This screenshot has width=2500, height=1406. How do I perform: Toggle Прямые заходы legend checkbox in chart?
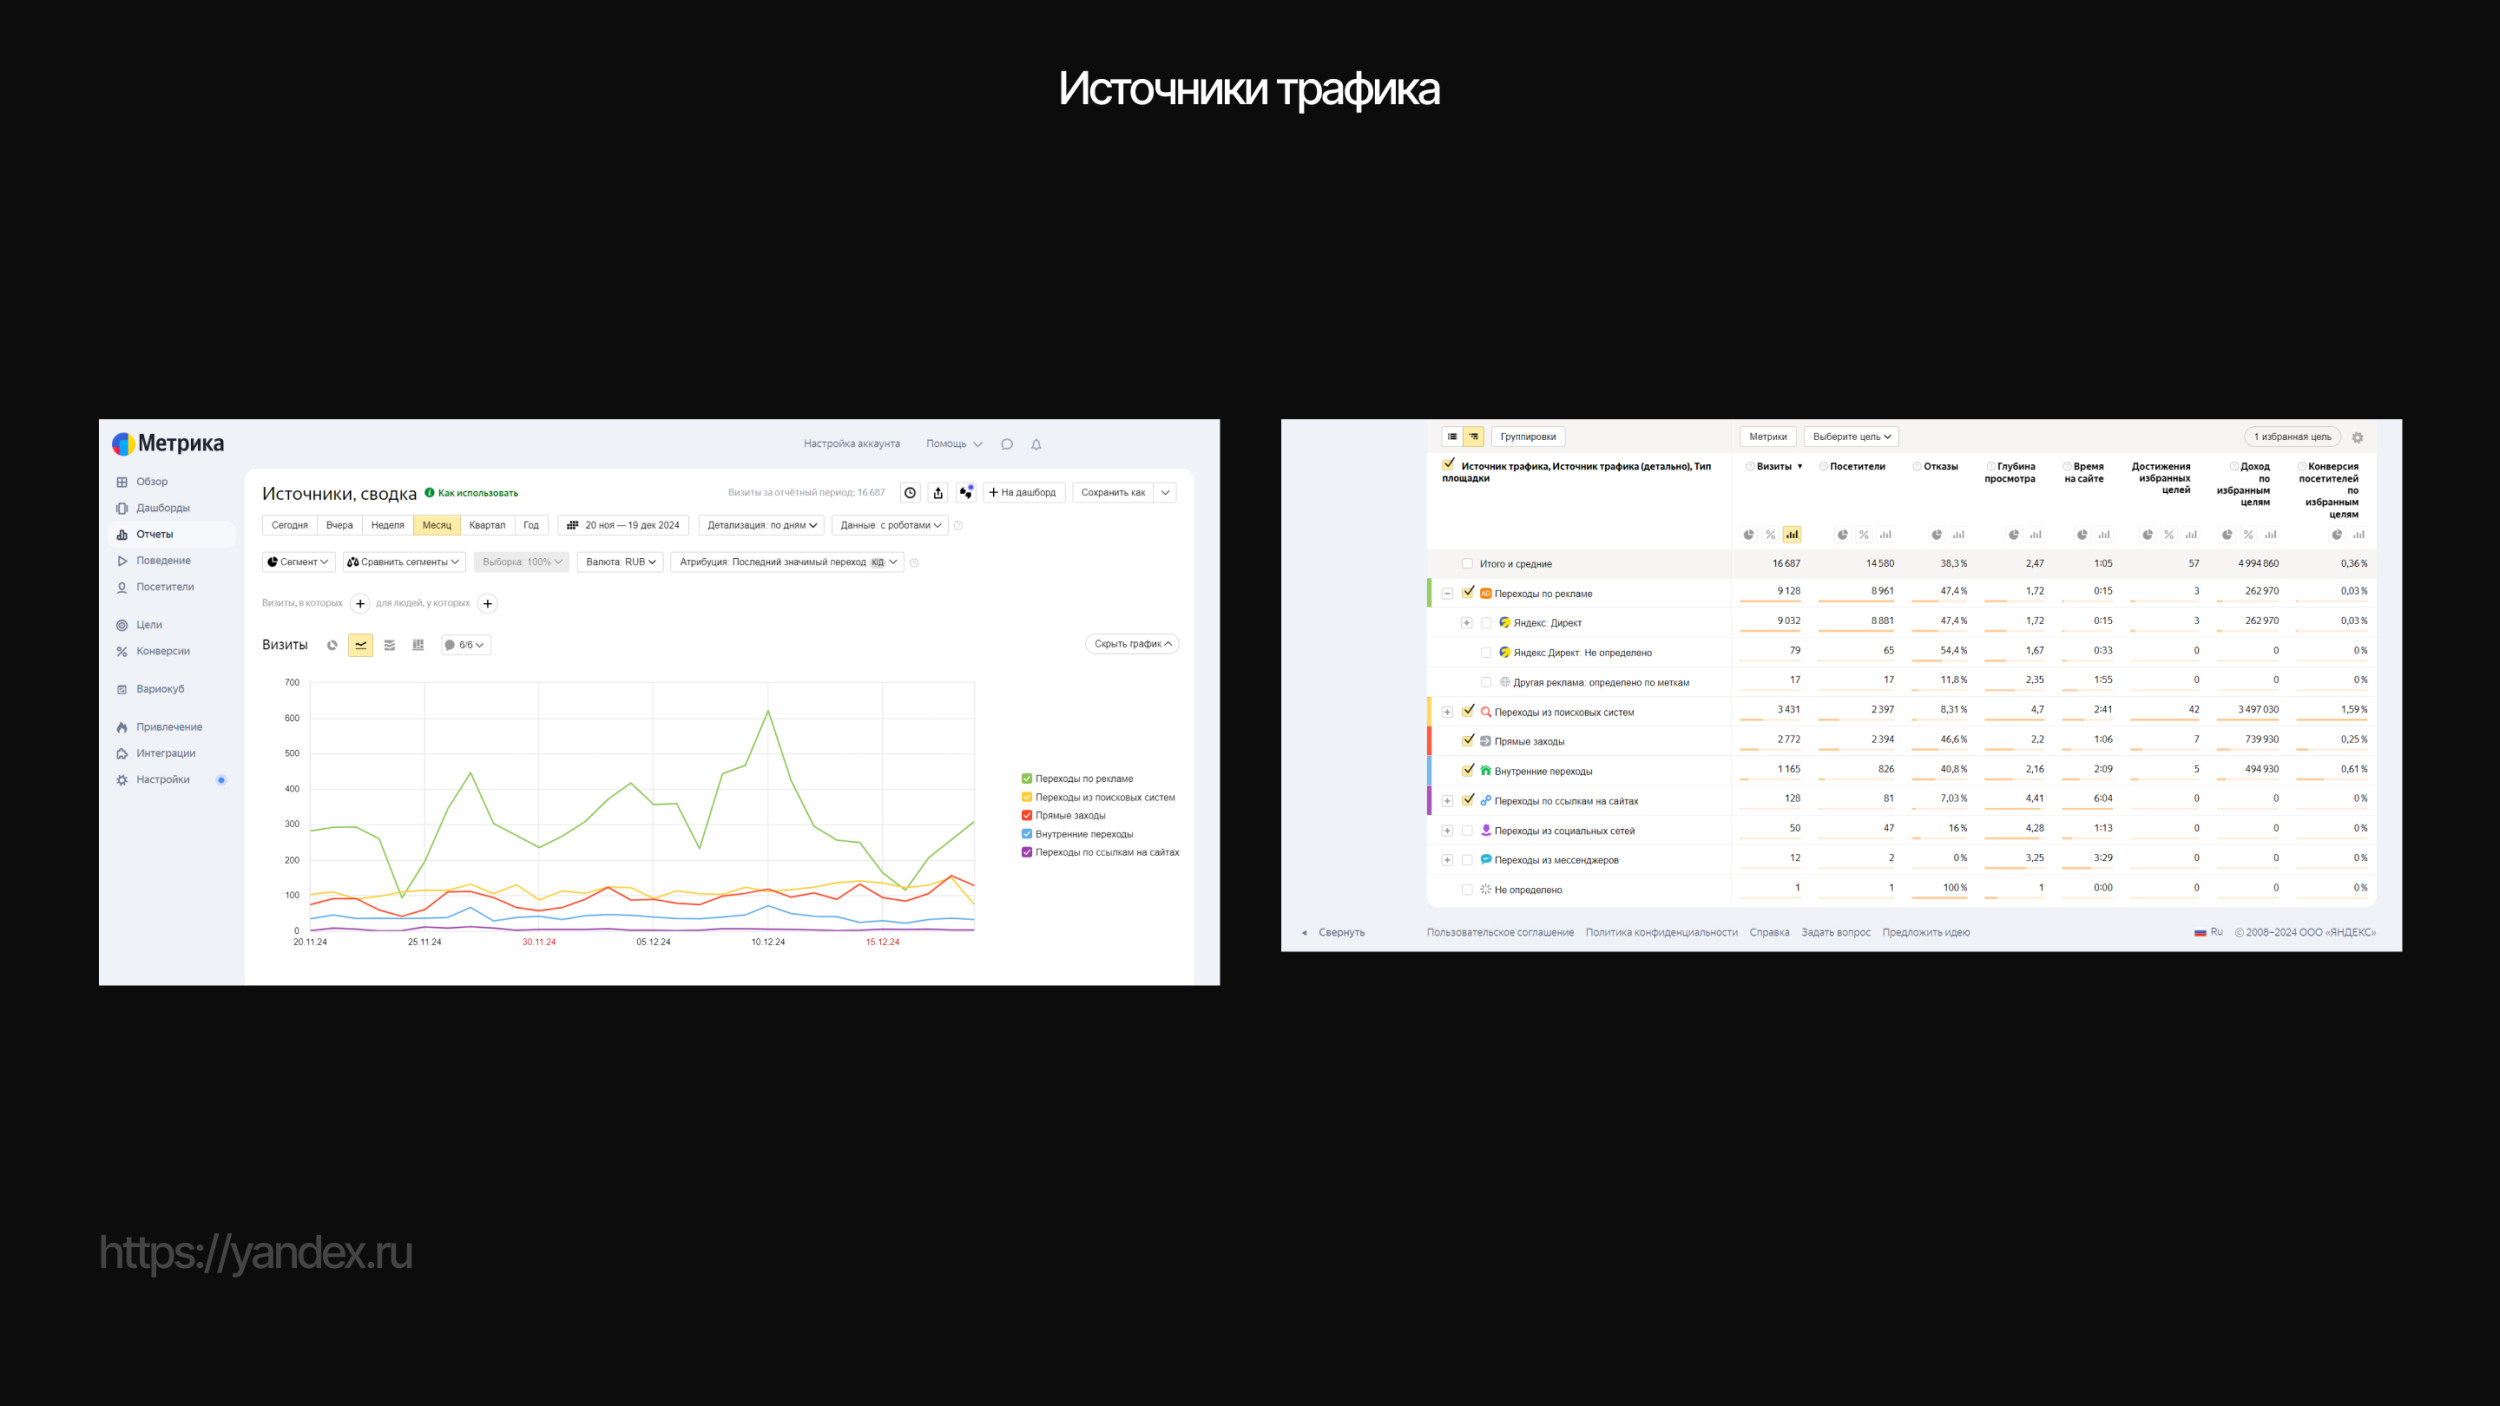[1026, 815]
